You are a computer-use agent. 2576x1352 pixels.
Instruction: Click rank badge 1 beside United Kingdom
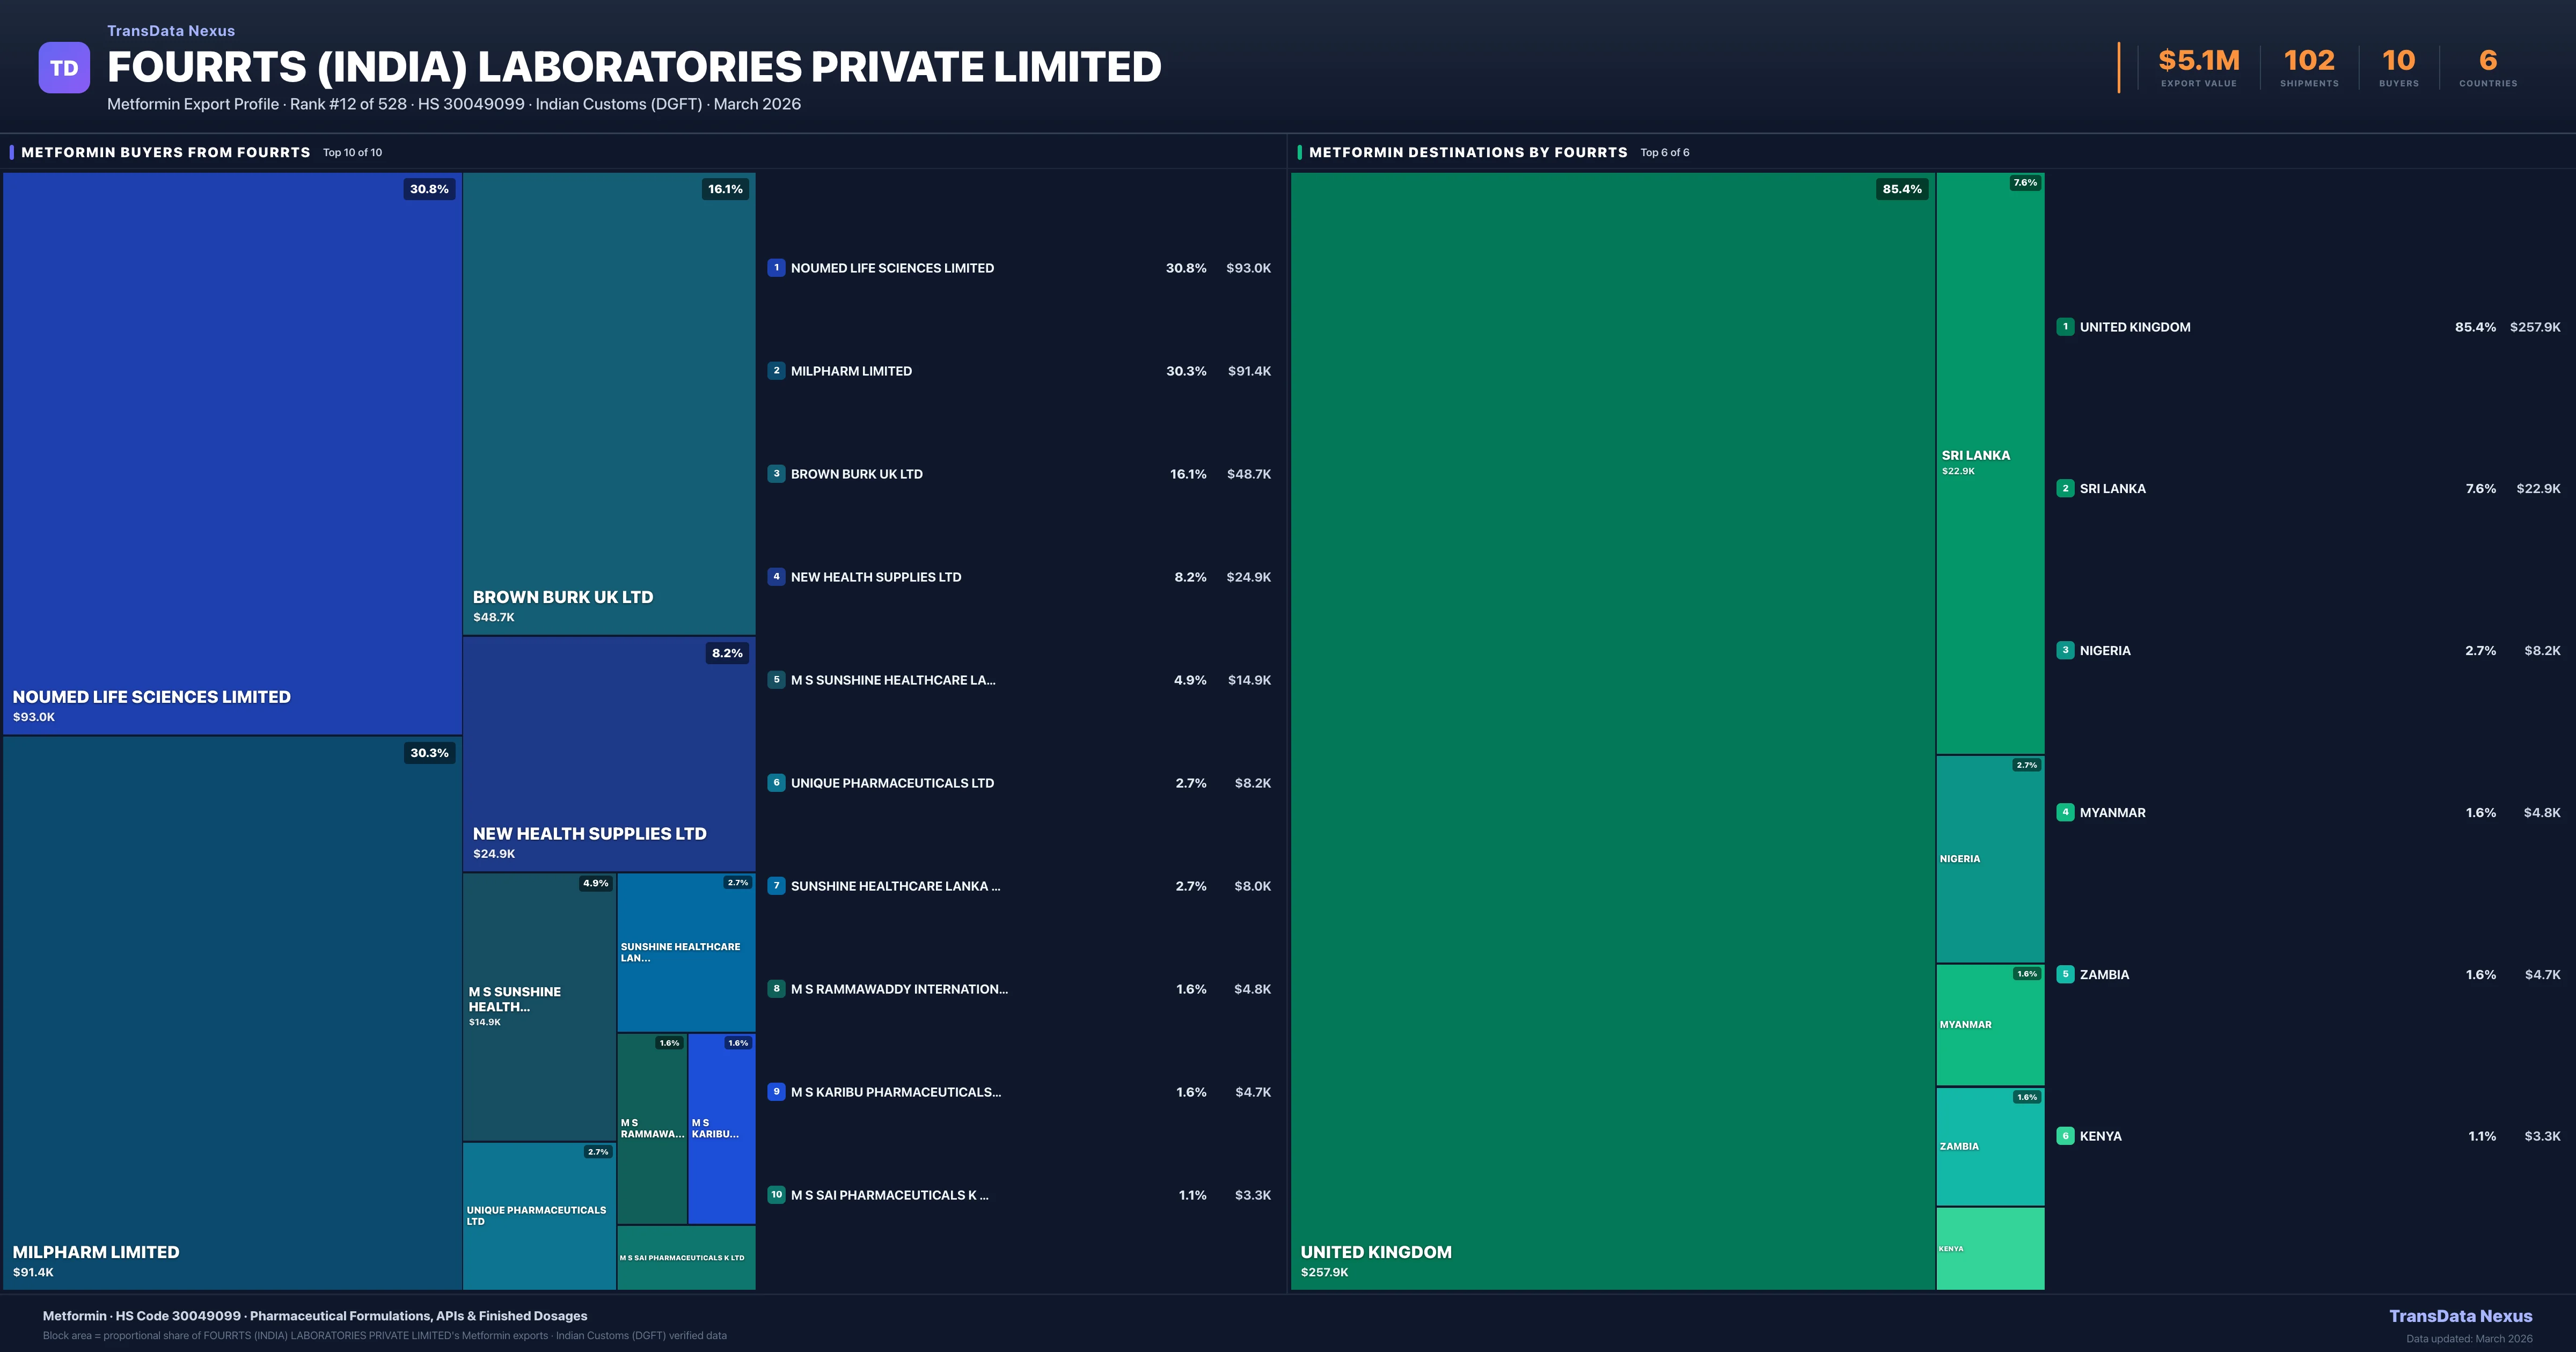click(x=2065, y=327)
